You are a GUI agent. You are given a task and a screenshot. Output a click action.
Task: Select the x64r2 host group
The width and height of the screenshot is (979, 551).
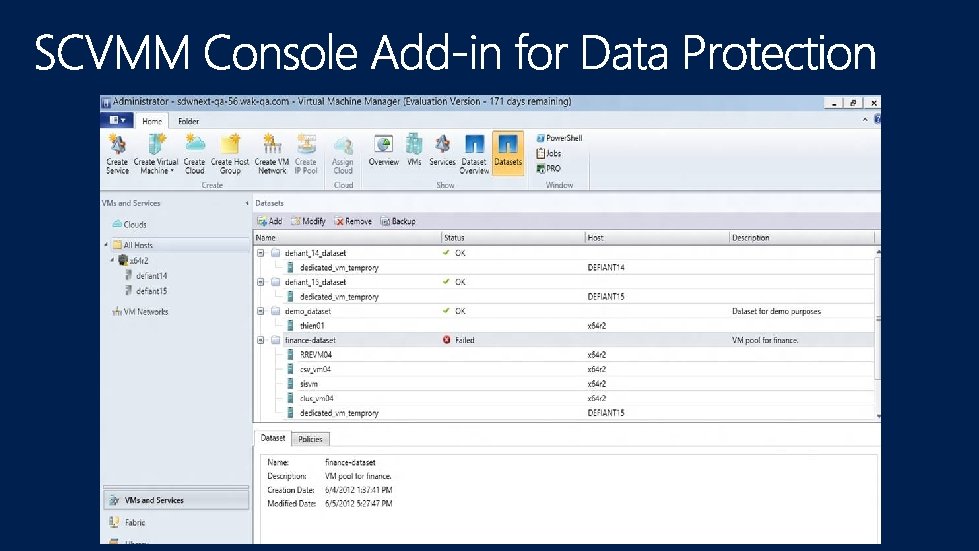coord(133,260)
